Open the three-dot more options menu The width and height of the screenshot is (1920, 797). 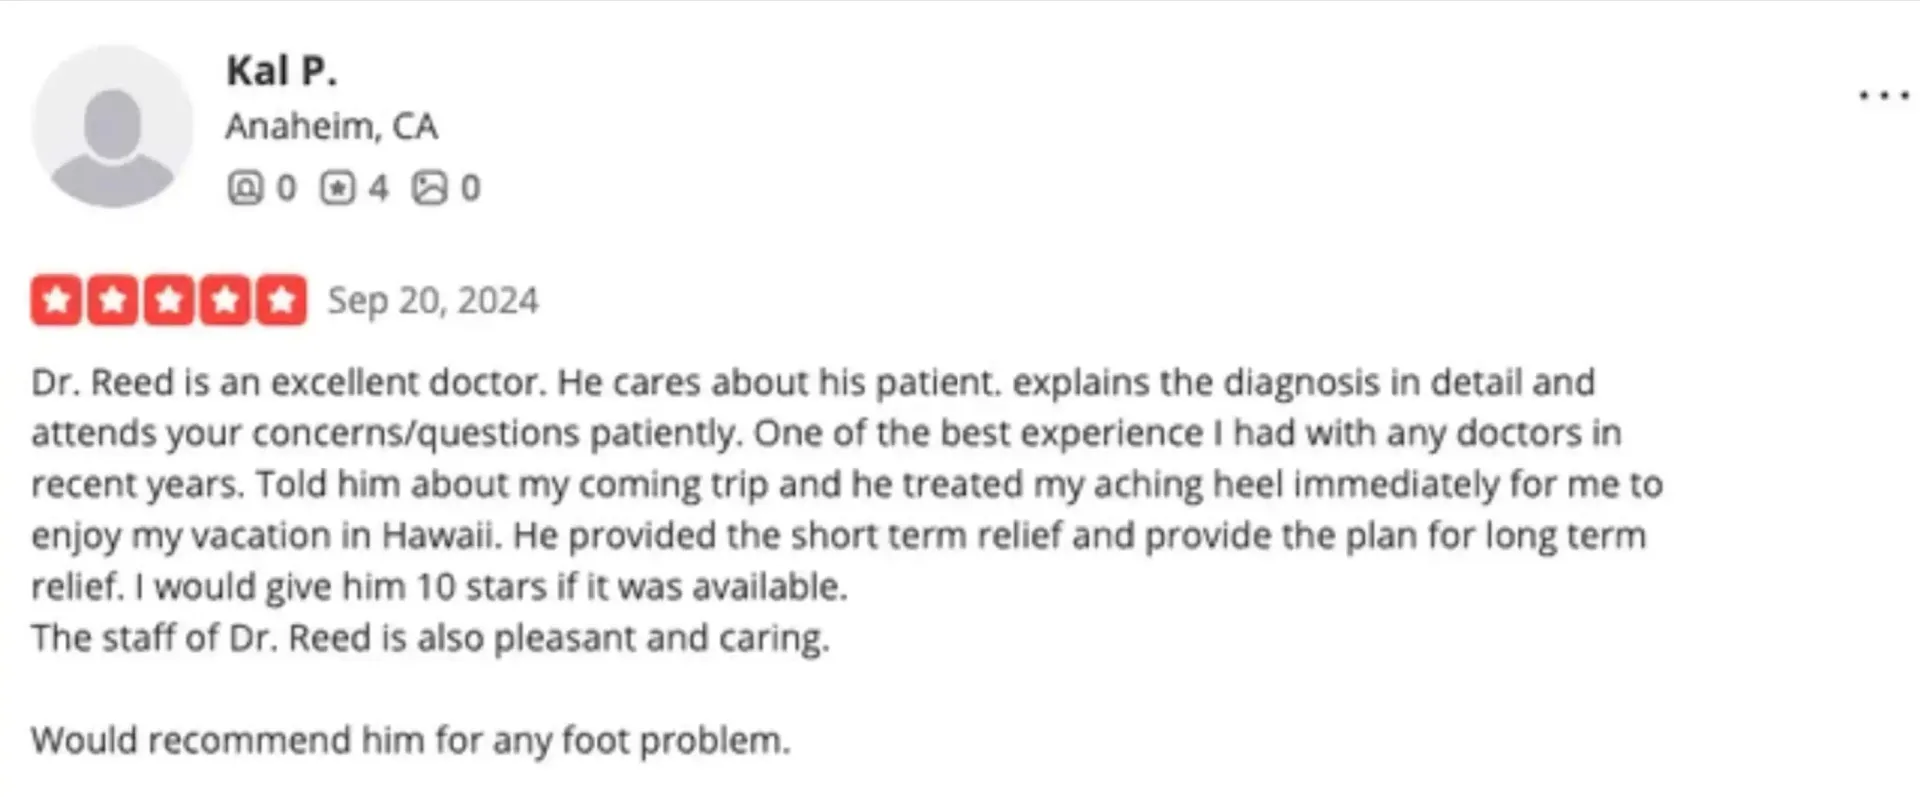pos(1884,96)
